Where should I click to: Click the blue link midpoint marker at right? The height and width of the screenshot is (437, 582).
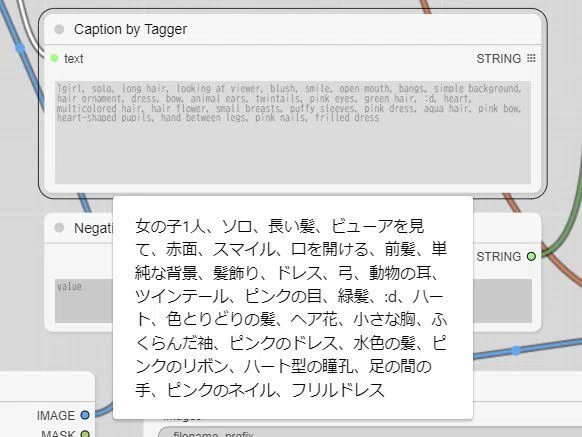516,350
